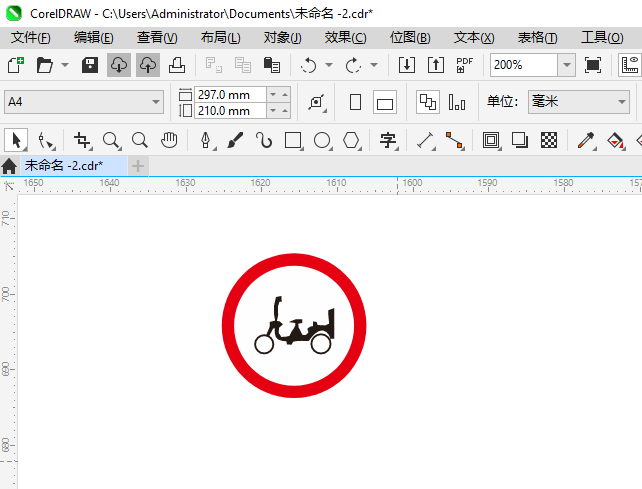This screenshot has height=489, width=642.
Task: Open the 编辑(E) menu
Action: (93, 38)
